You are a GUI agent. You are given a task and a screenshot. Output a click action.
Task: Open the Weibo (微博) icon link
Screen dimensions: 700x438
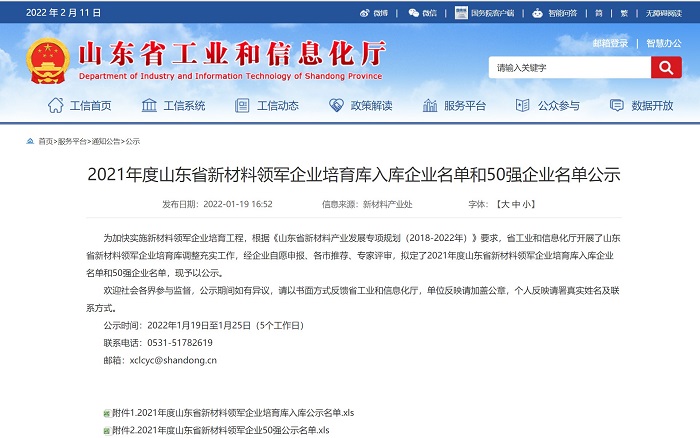click(x=364, y=13)
